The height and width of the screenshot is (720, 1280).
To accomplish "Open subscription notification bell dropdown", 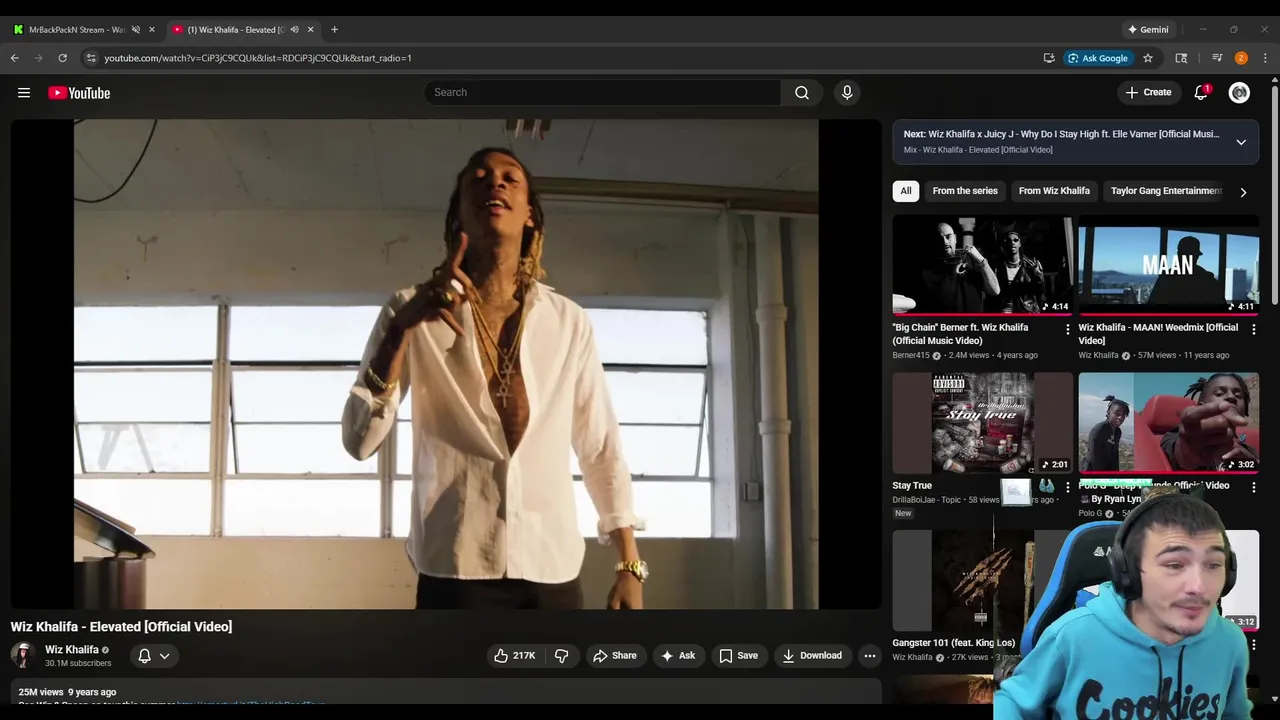I will (x=153, y=656).
